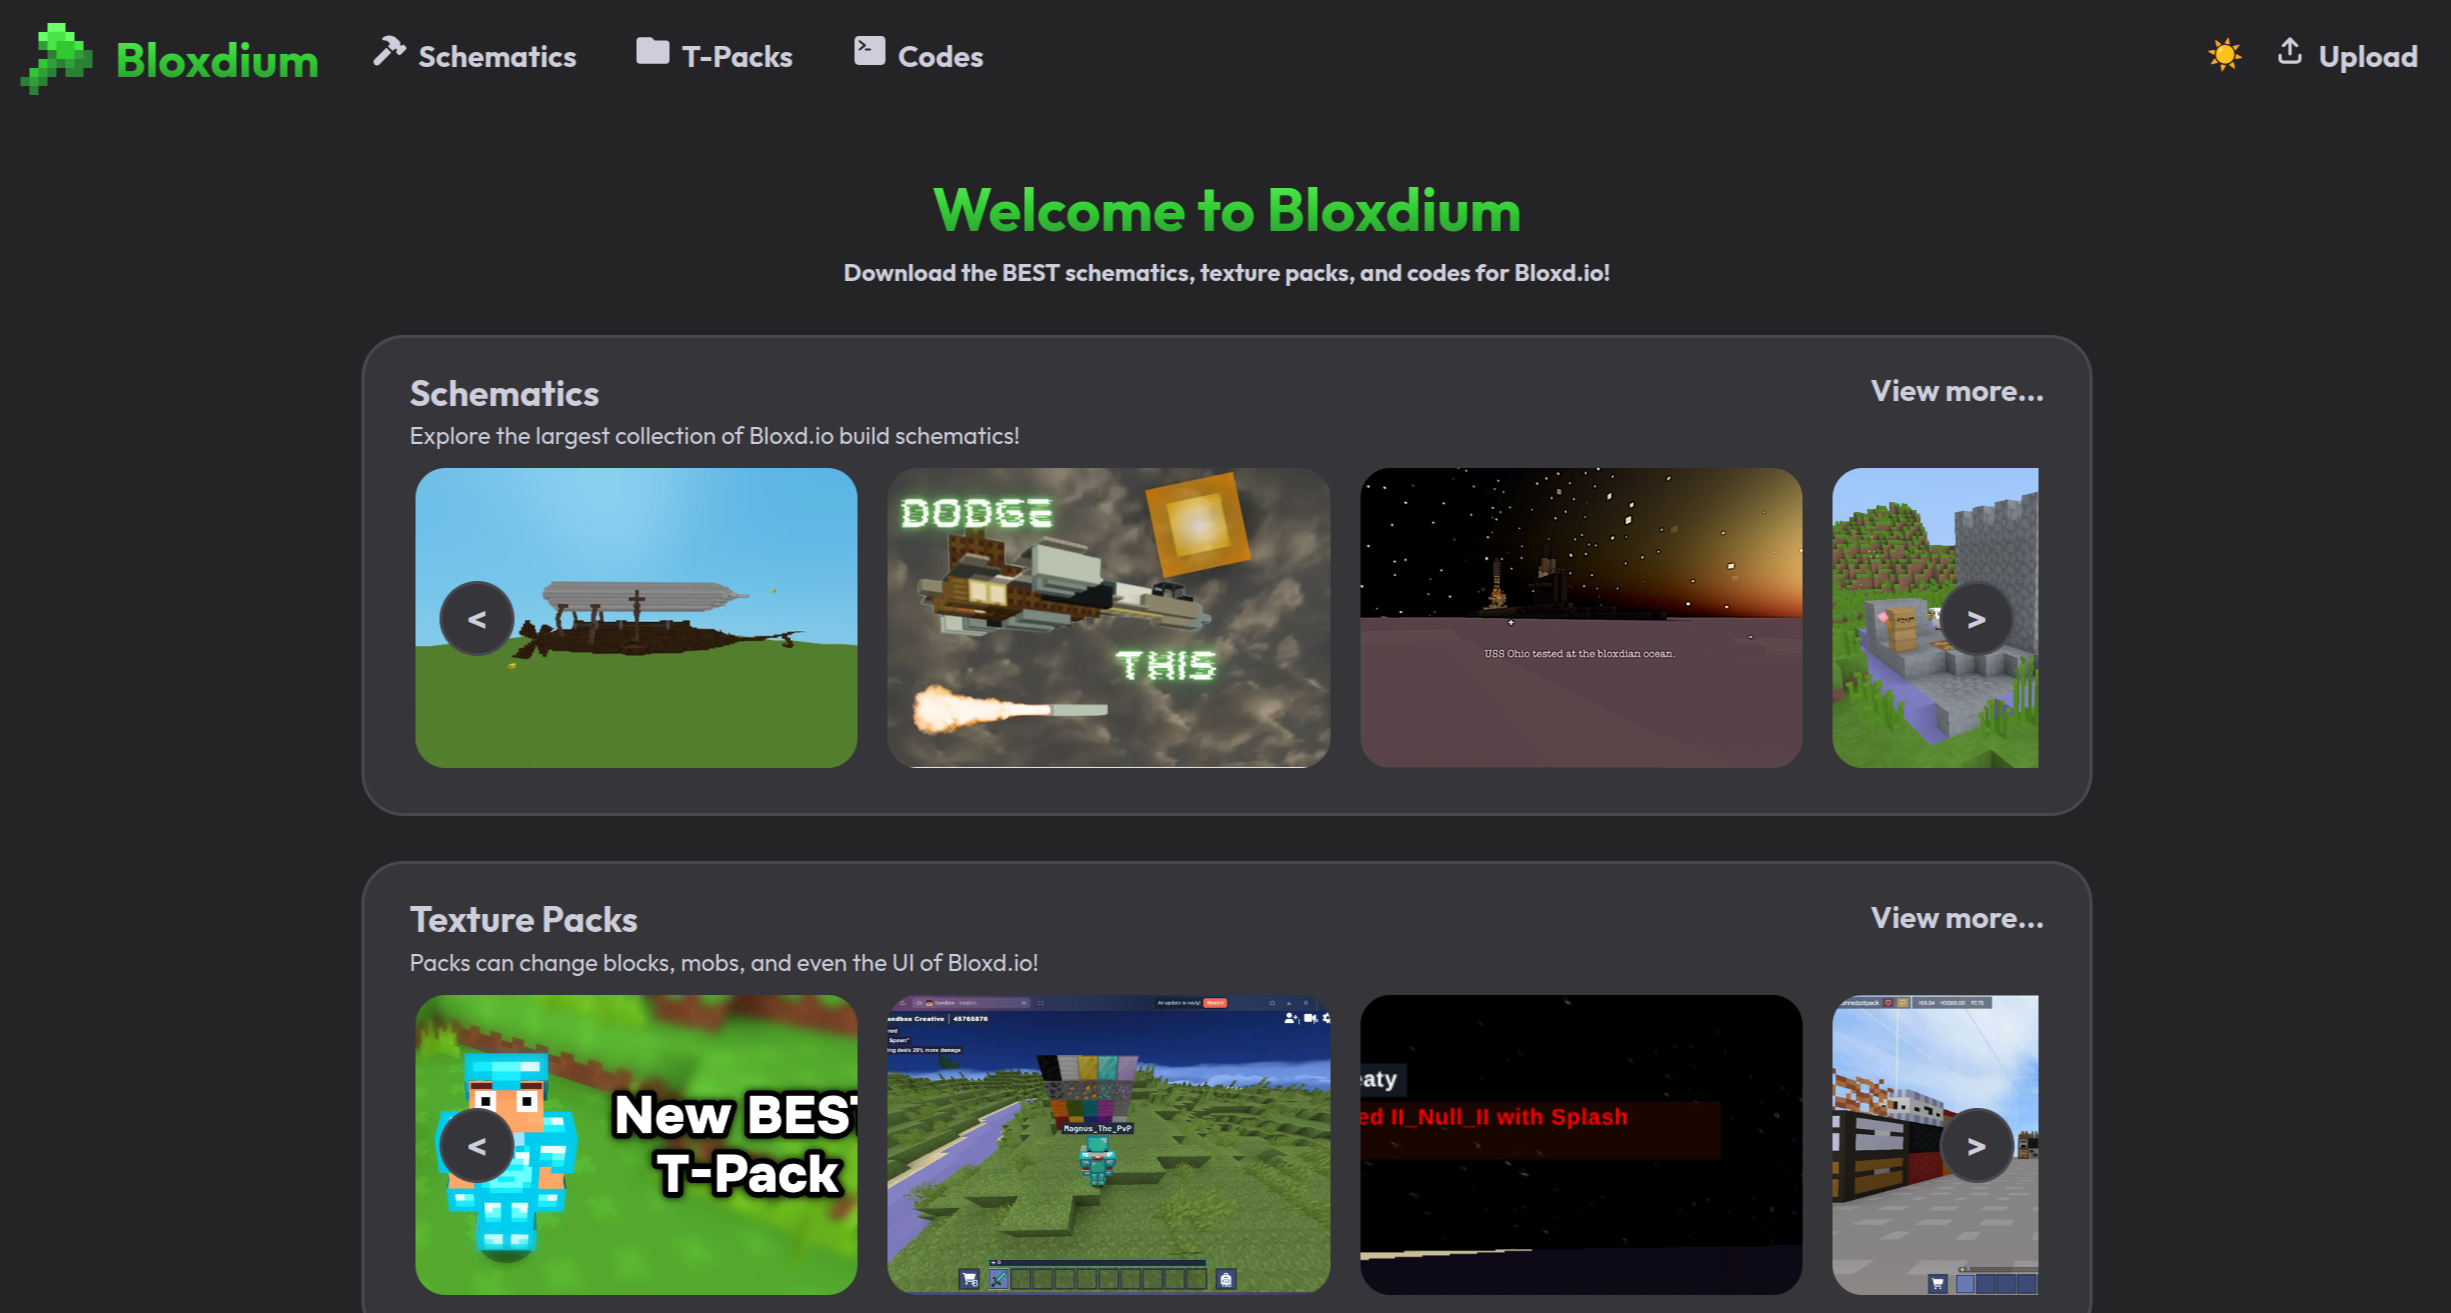Open the New BEST T-Pack thumbnail
This screenshot has height=1313, width=2451.
pos(636,1145)
